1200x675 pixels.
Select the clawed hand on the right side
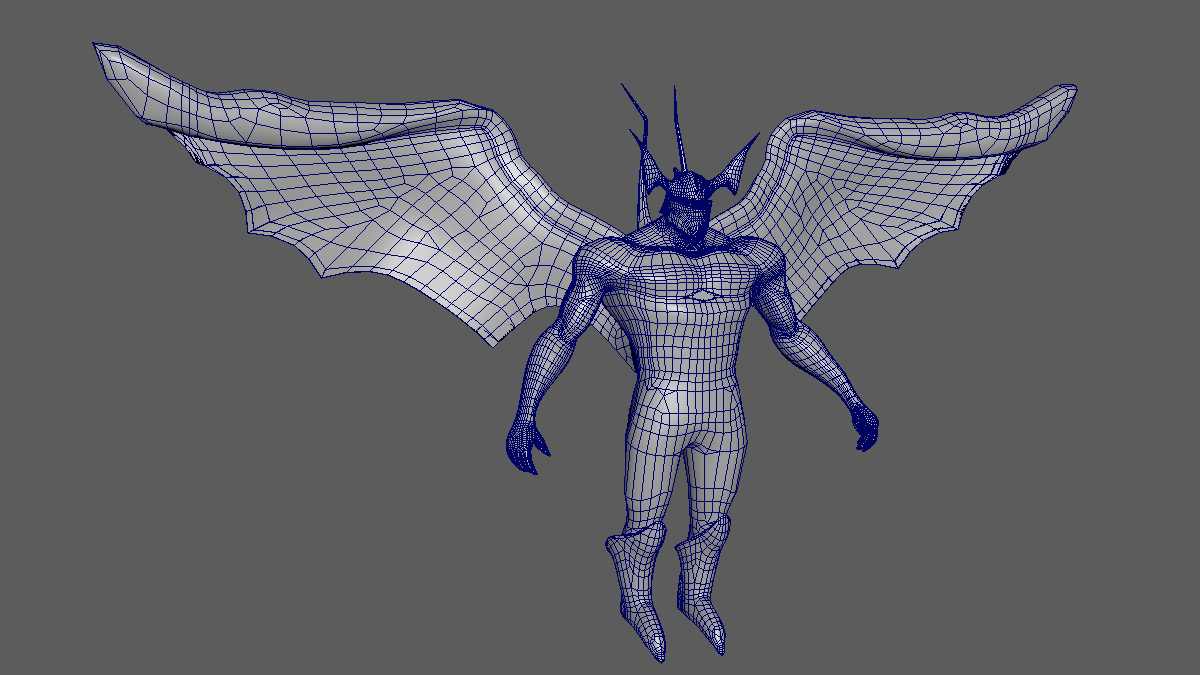point(866,425)
